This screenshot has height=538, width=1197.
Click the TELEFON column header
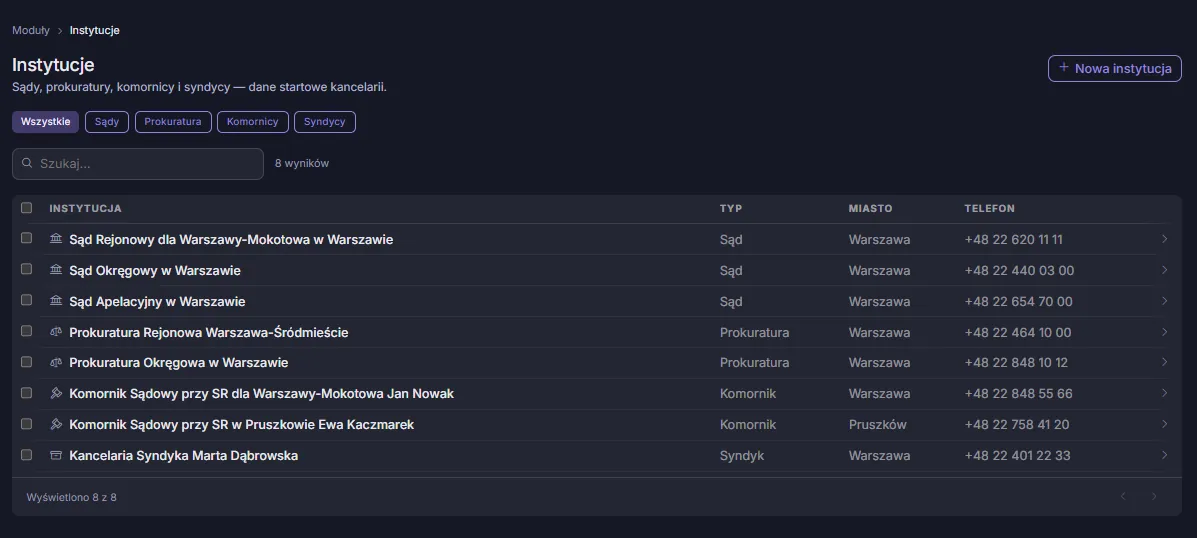click(x=989, y=208)
